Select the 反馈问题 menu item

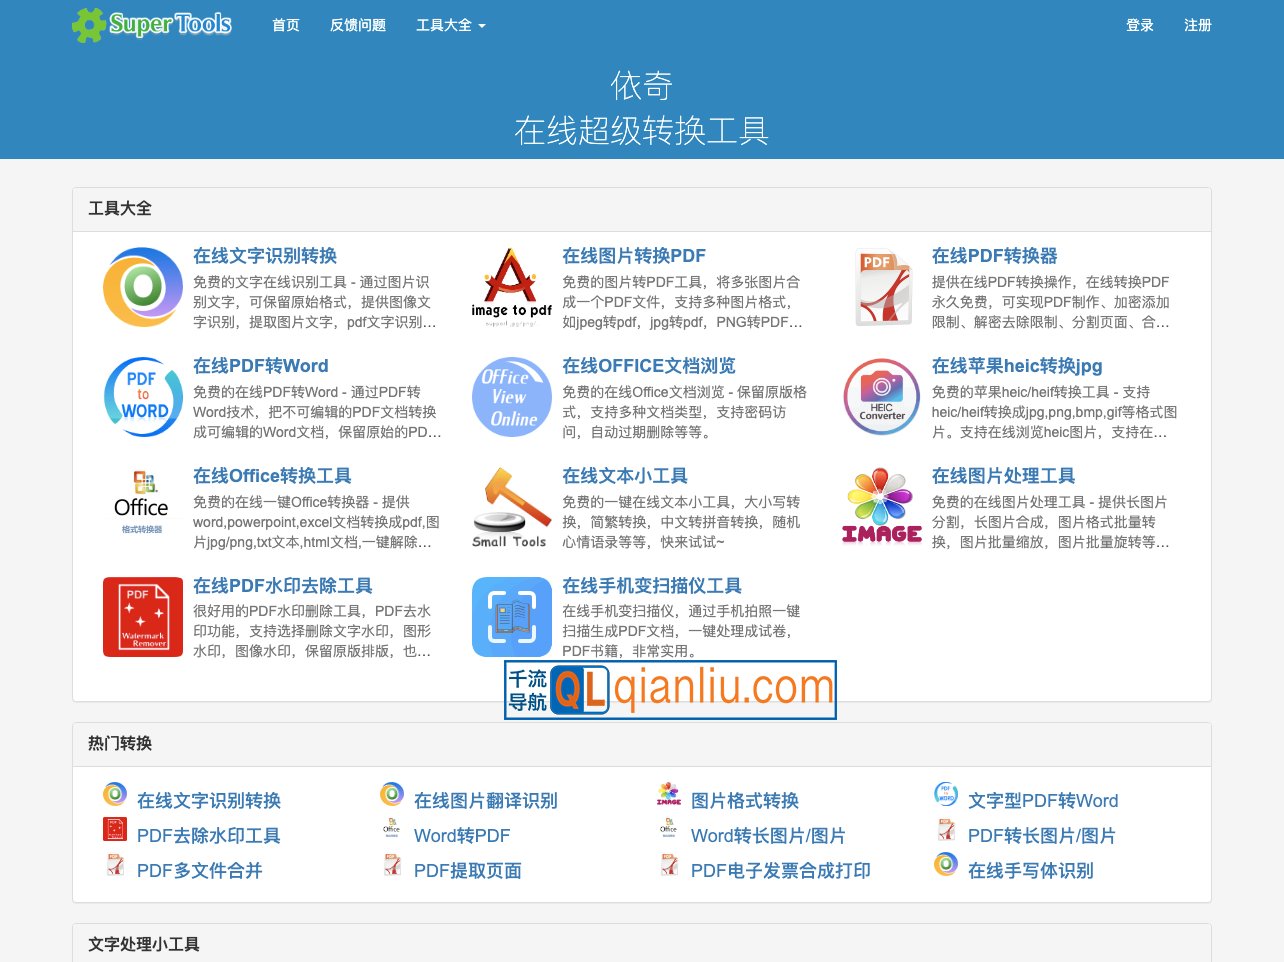click(x=357, y=26)
